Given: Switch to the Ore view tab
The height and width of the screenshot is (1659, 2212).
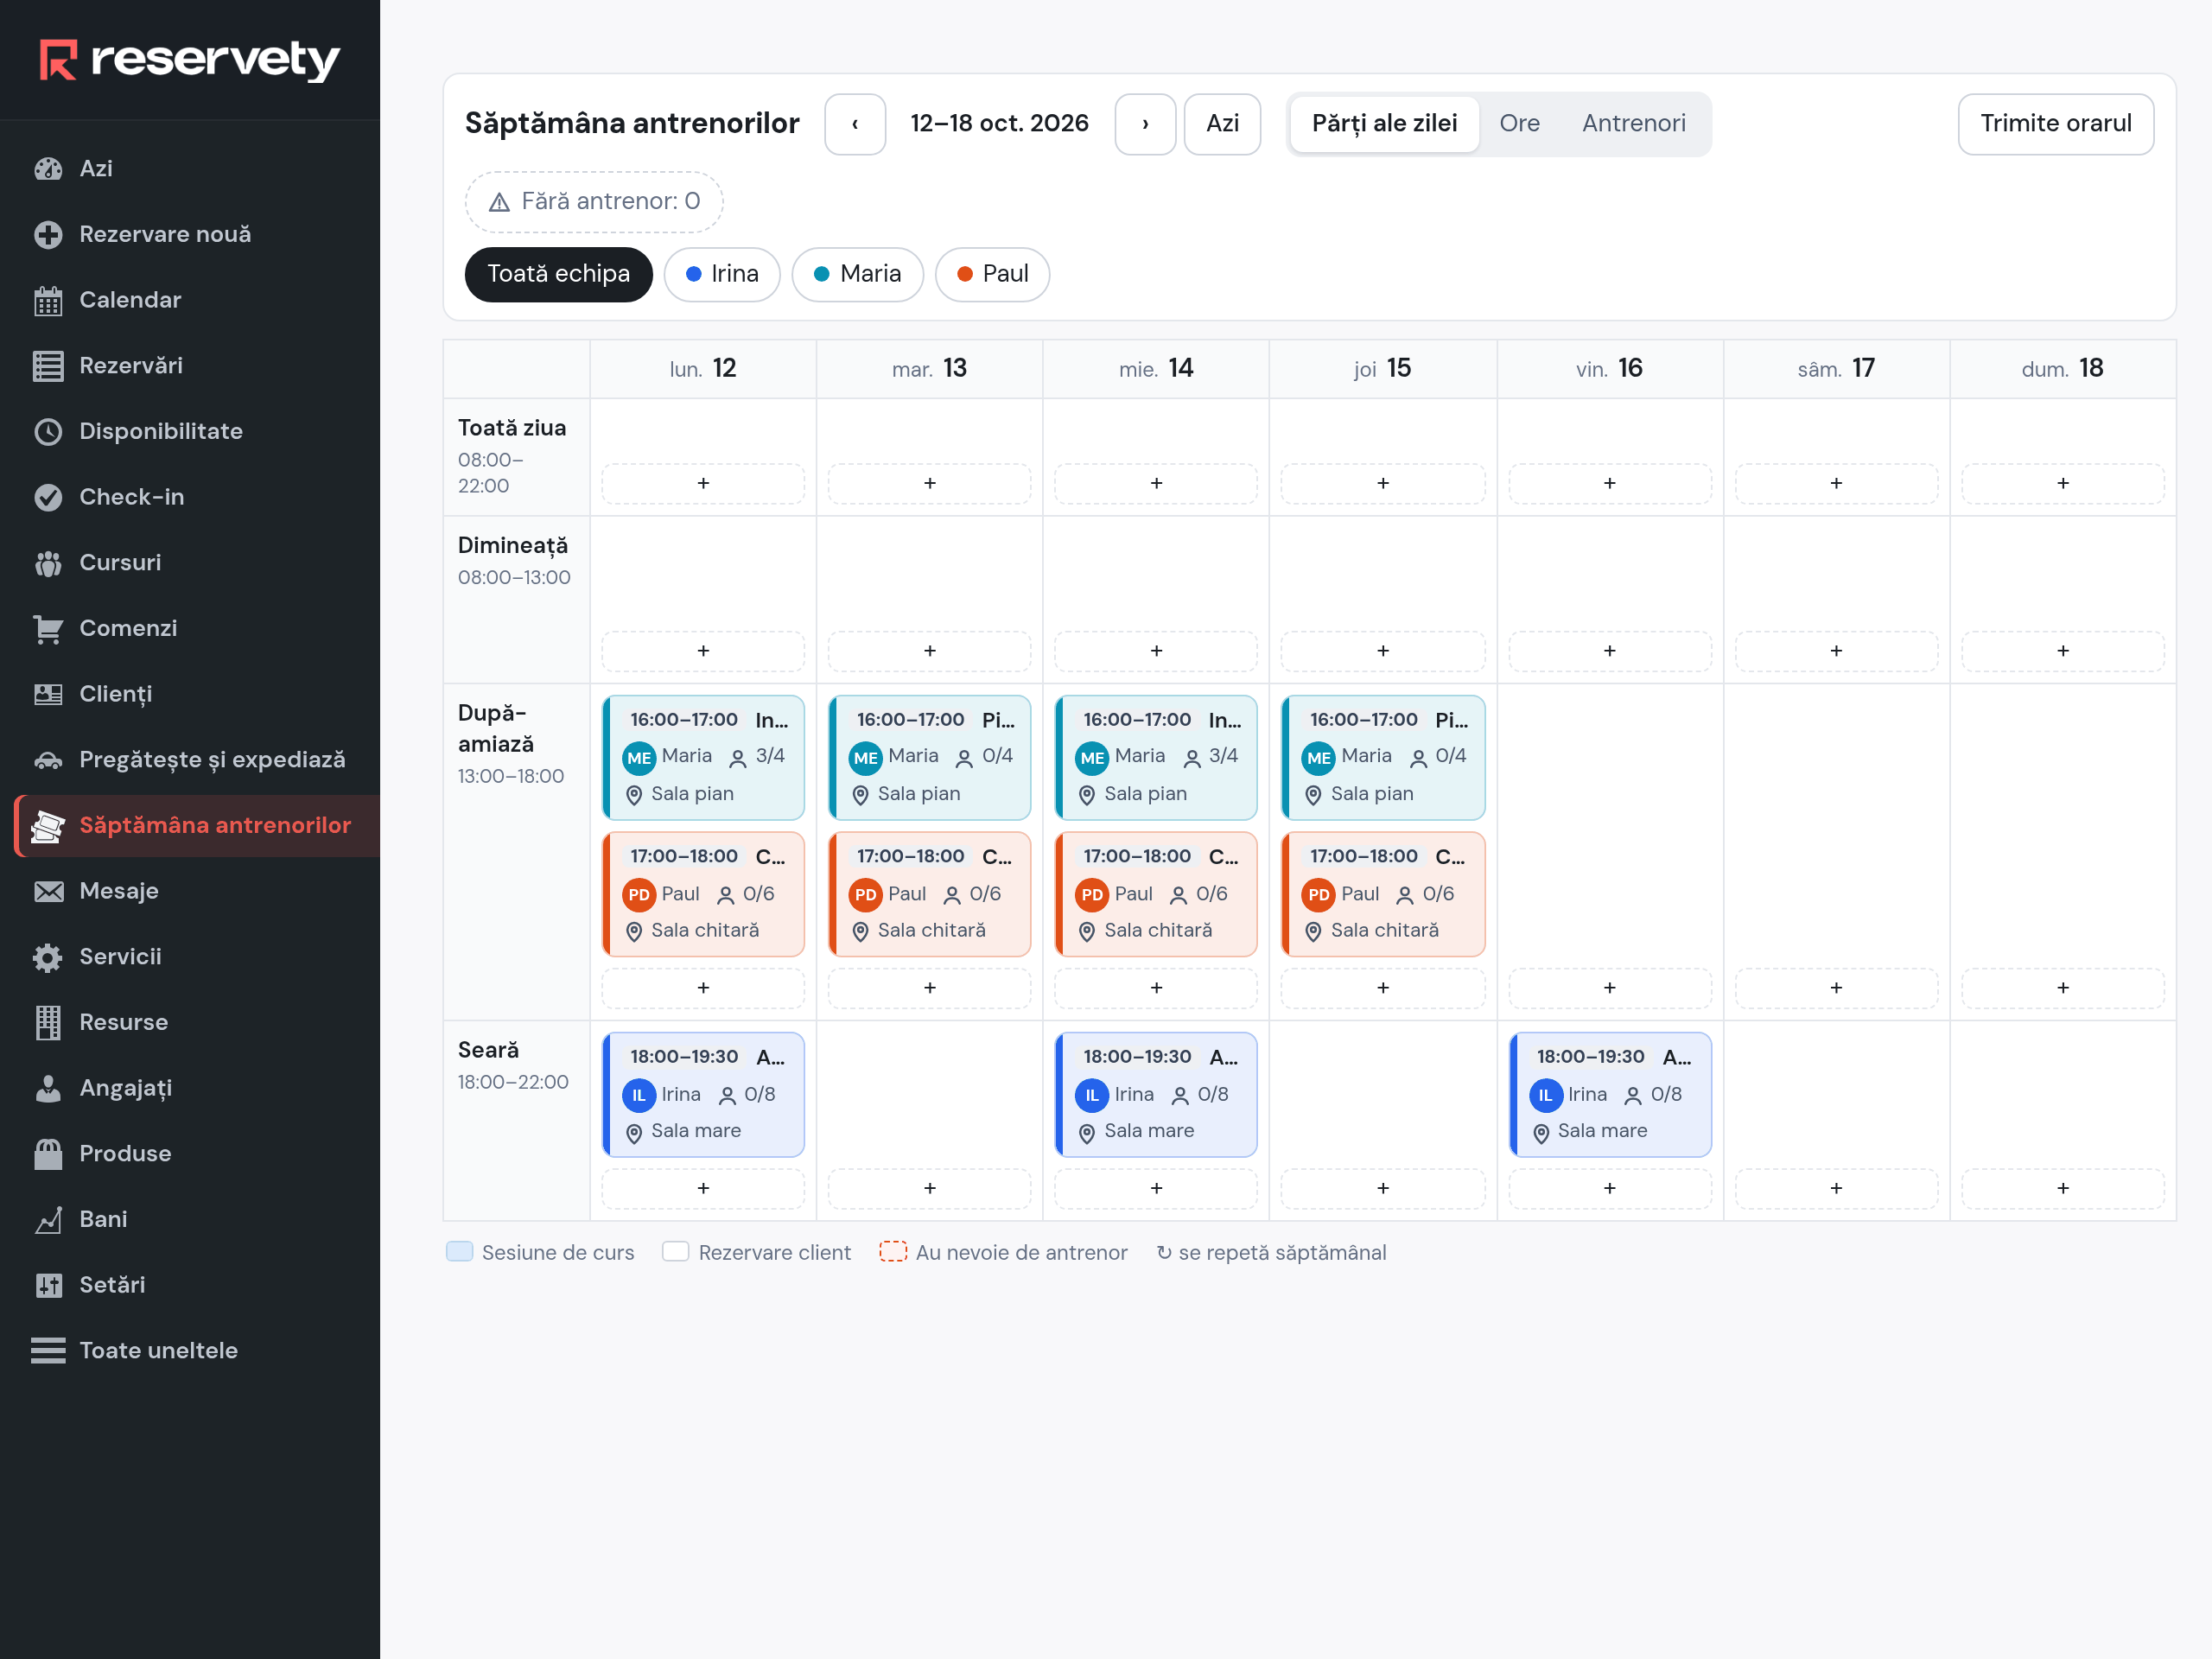Looking at the screenshot, I should [x=1519, y=124].
